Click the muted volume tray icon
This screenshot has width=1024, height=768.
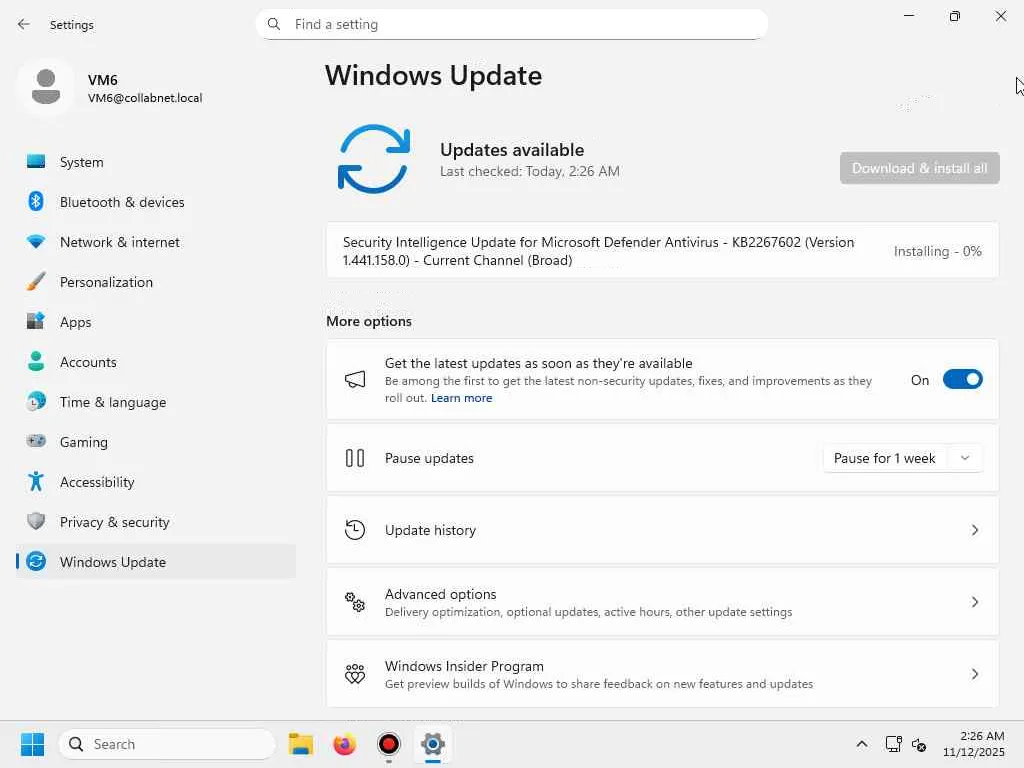tap(920, 744)
